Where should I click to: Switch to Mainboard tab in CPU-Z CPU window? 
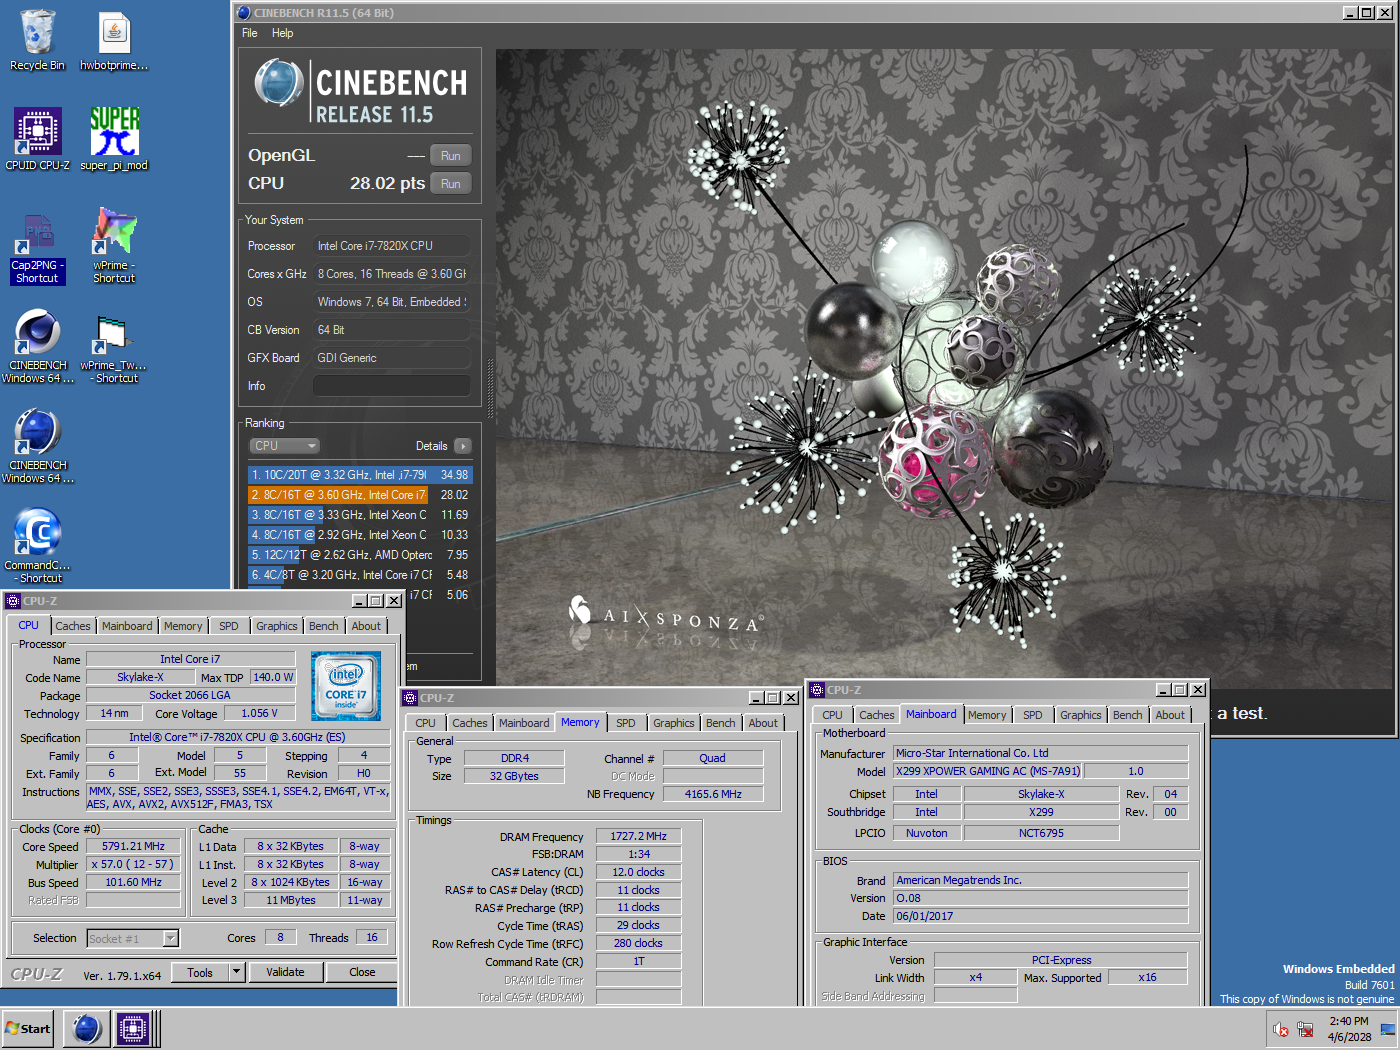127,626
